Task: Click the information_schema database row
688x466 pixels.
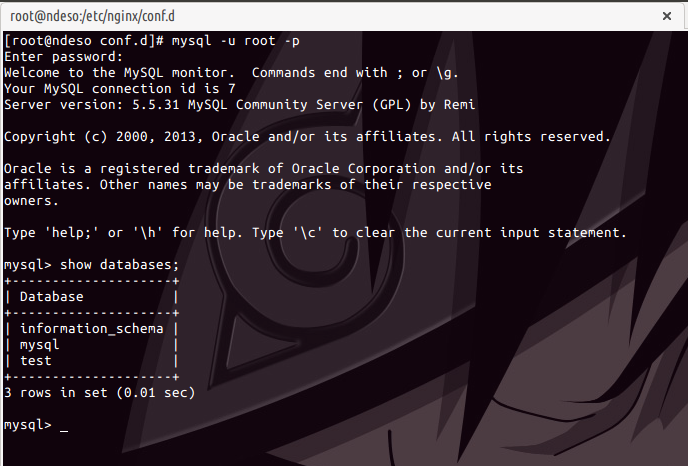Action: click(x=92, y=328)
